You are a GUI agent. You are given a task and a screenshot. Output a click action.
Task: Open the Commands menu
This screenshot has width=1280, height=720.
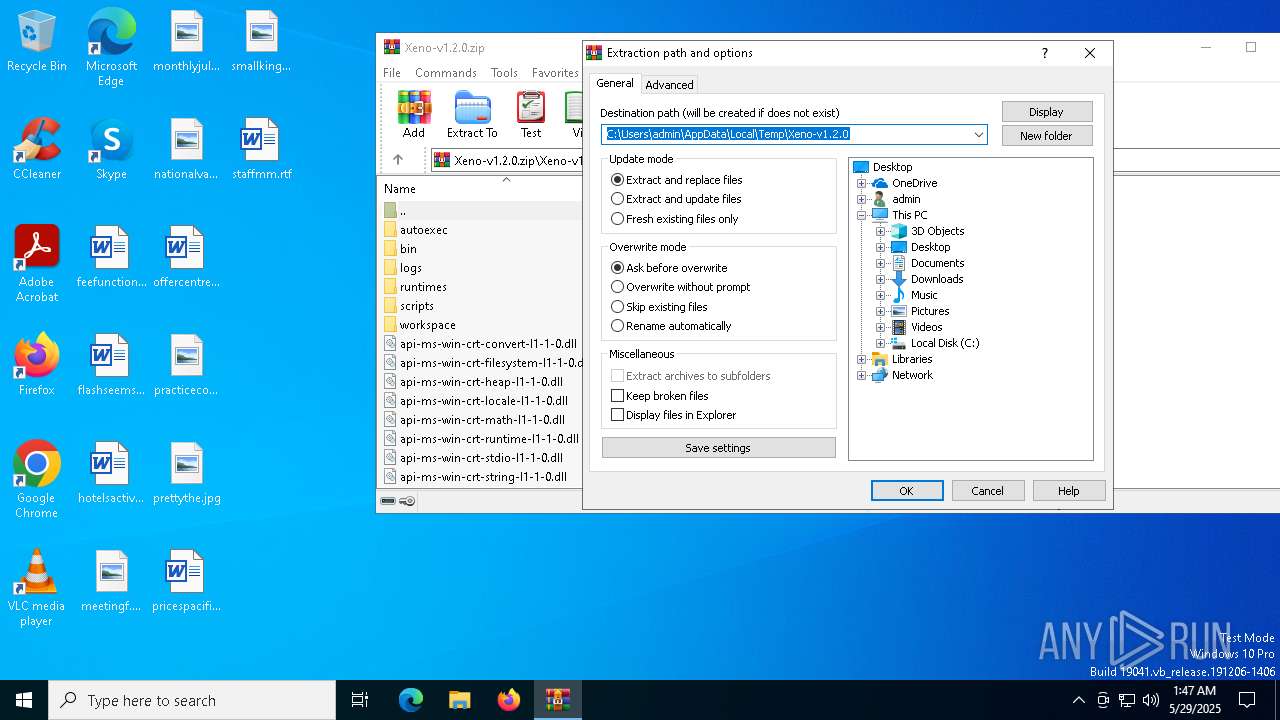[446, 73]
